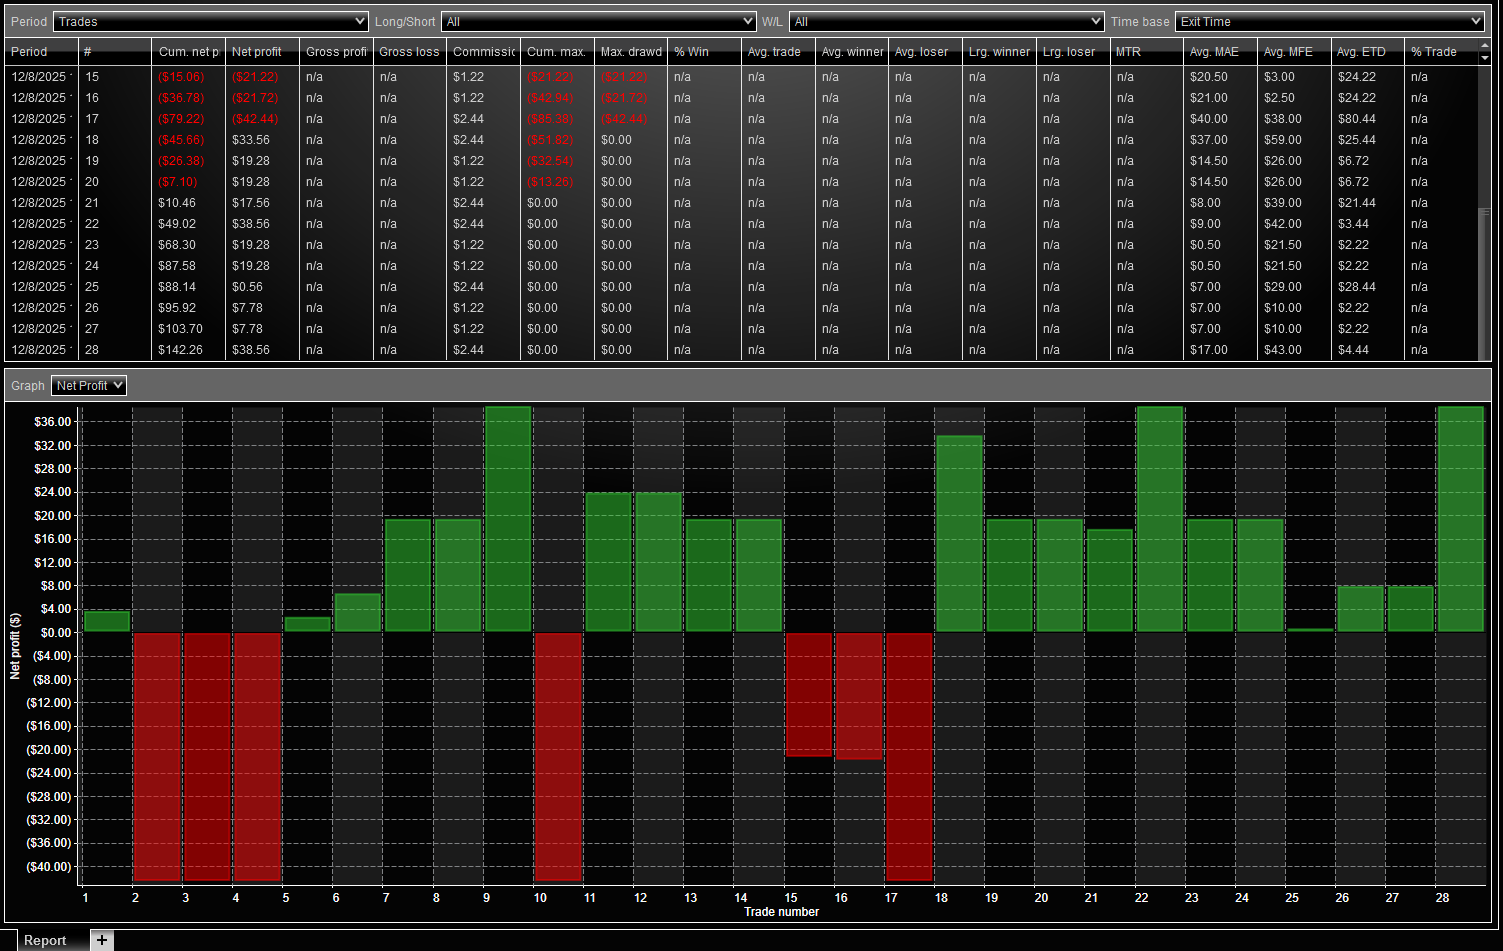Sort by the Net profit column header
The height and width of the screenshot is (951, 1503).
pos(257,52)
